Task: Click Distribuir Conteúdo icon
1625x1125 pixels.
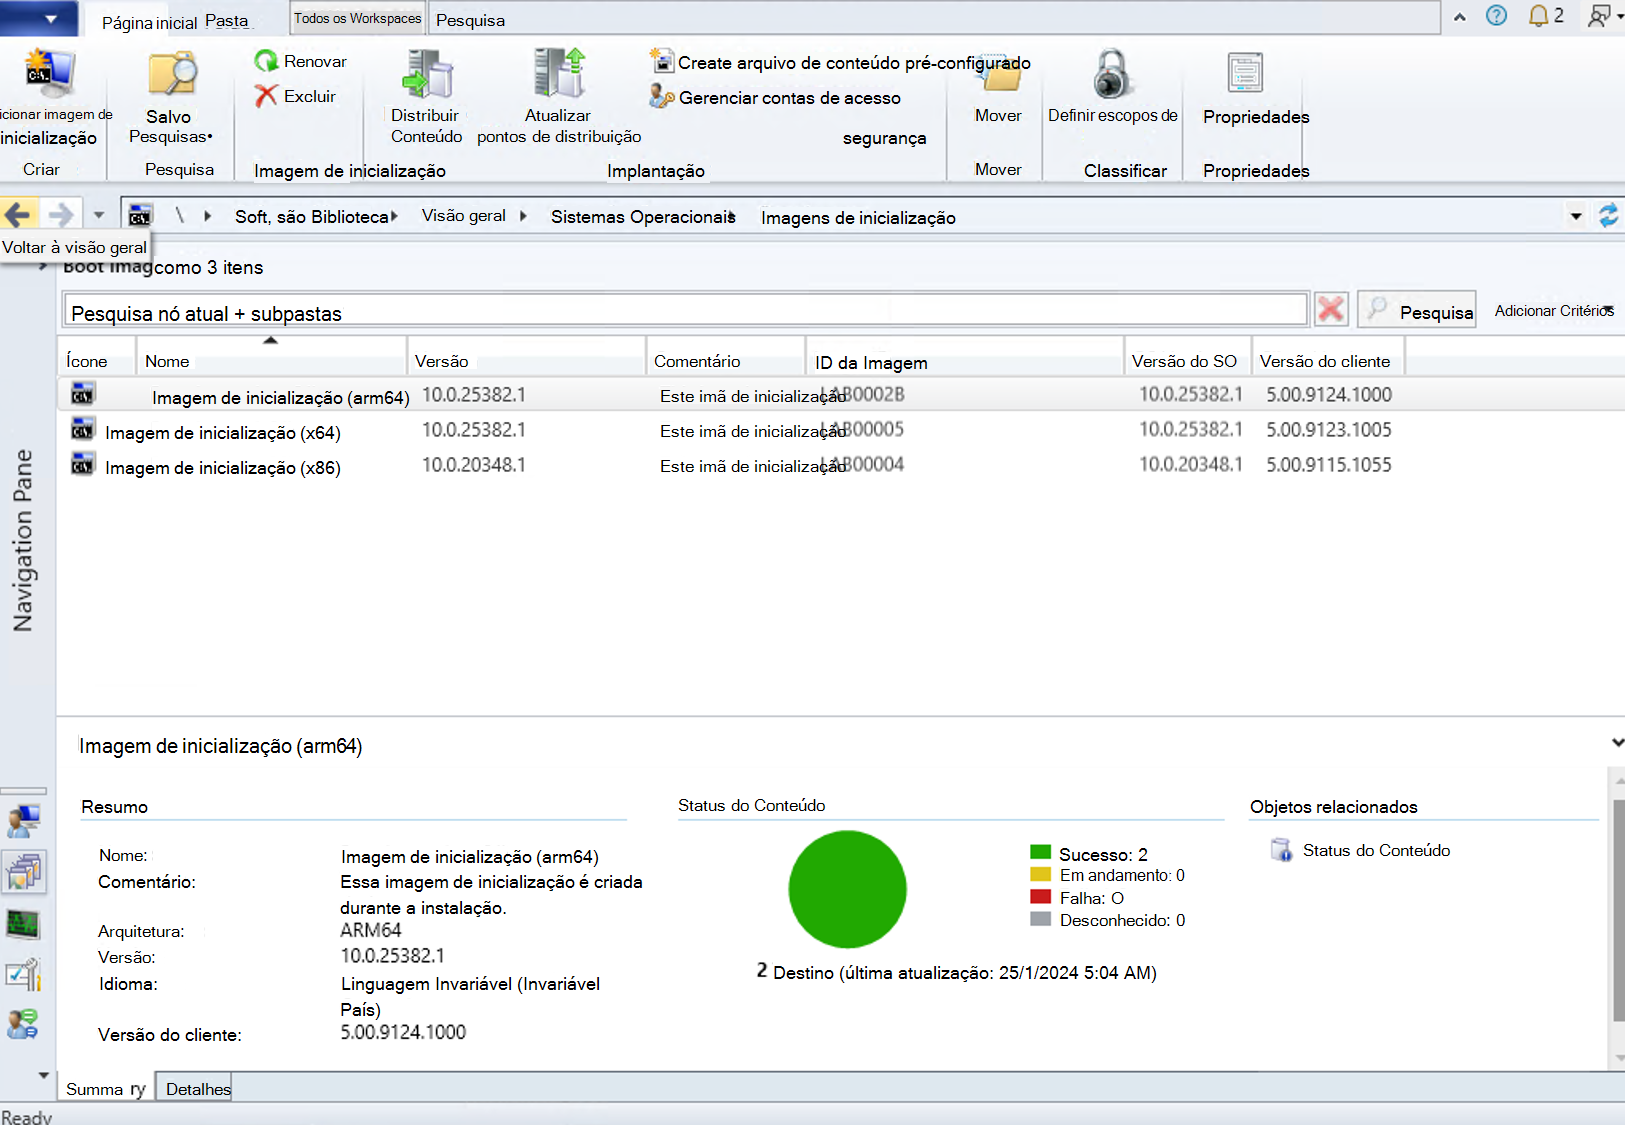Action: coord(427,75)
